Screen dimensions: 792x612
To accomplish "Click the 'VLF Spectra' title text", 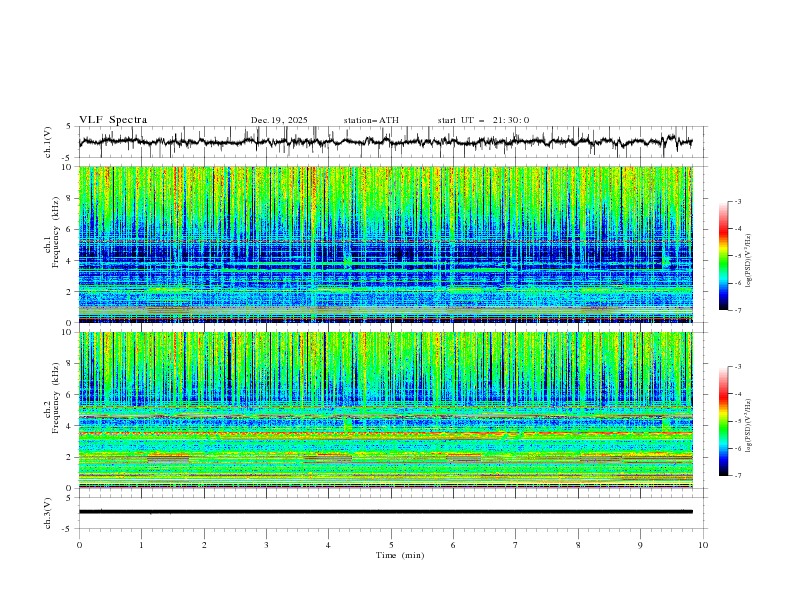I will click(x=113, y=120).
